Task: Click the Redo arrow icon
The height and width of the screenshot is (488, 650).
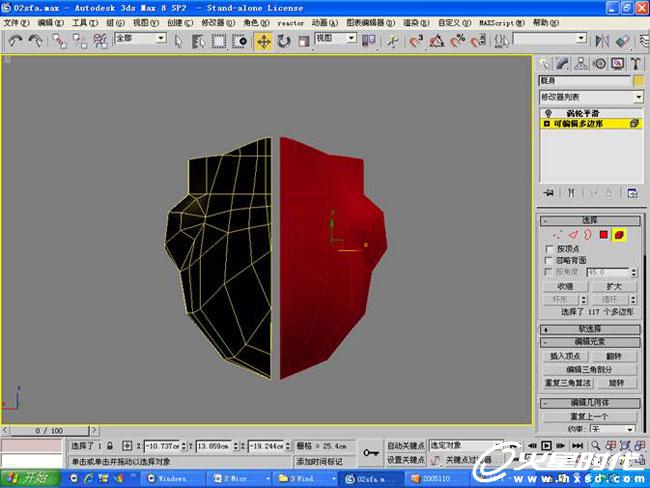Action: click(36, 41)
